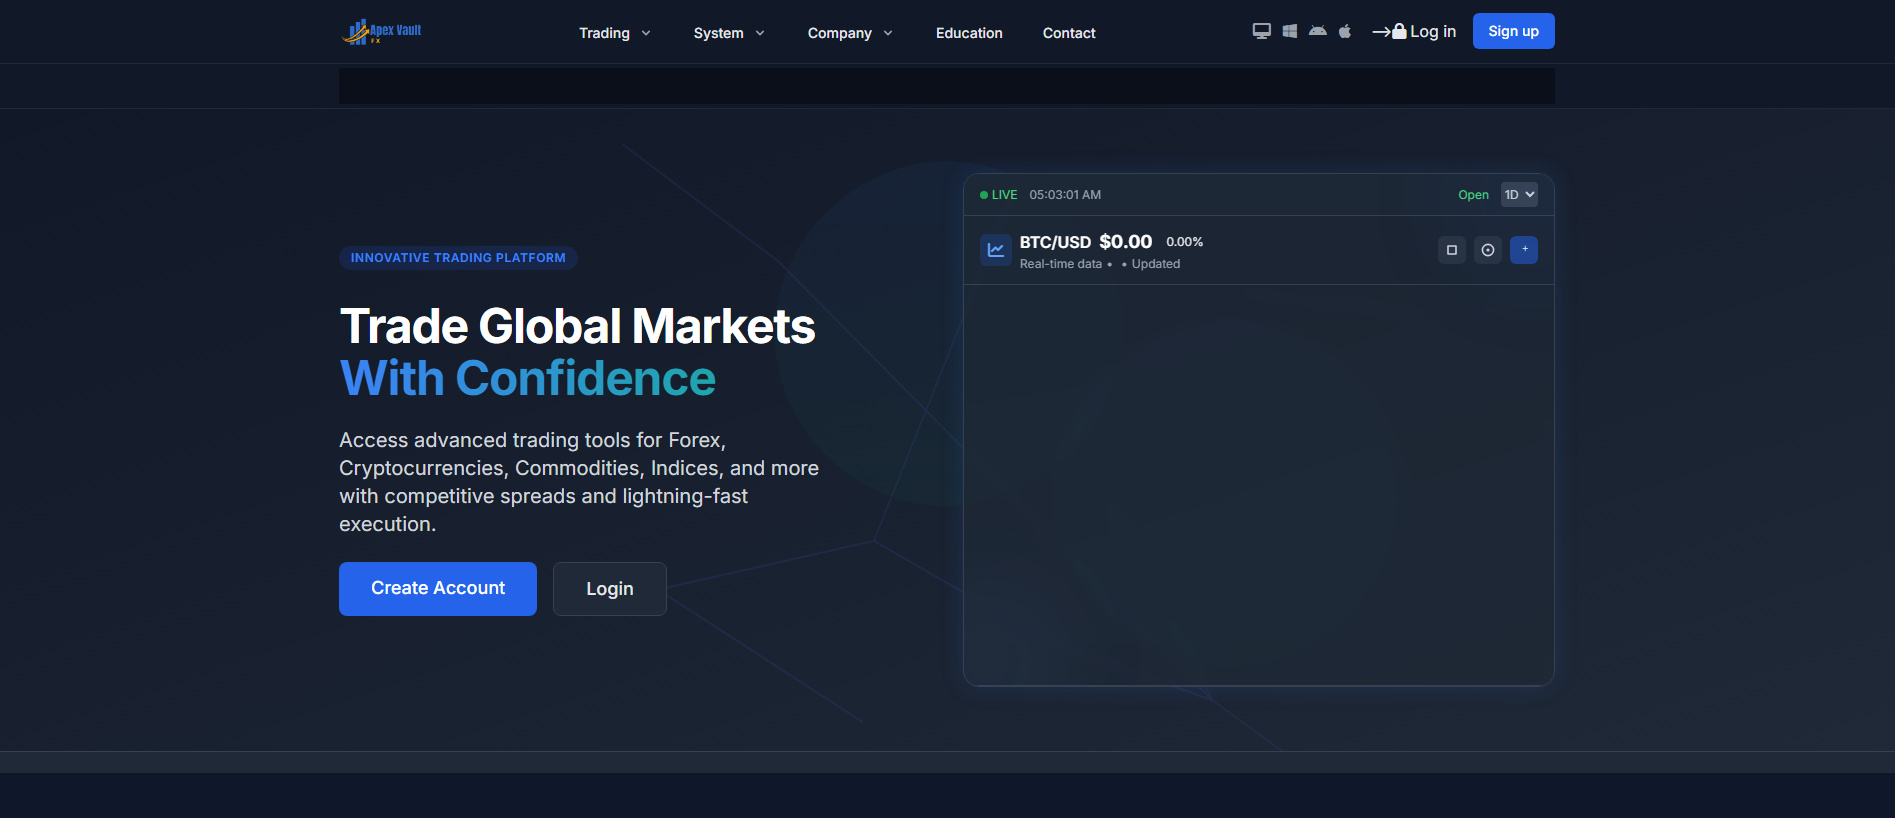Click the 0.00% change value

[1185, 242]
